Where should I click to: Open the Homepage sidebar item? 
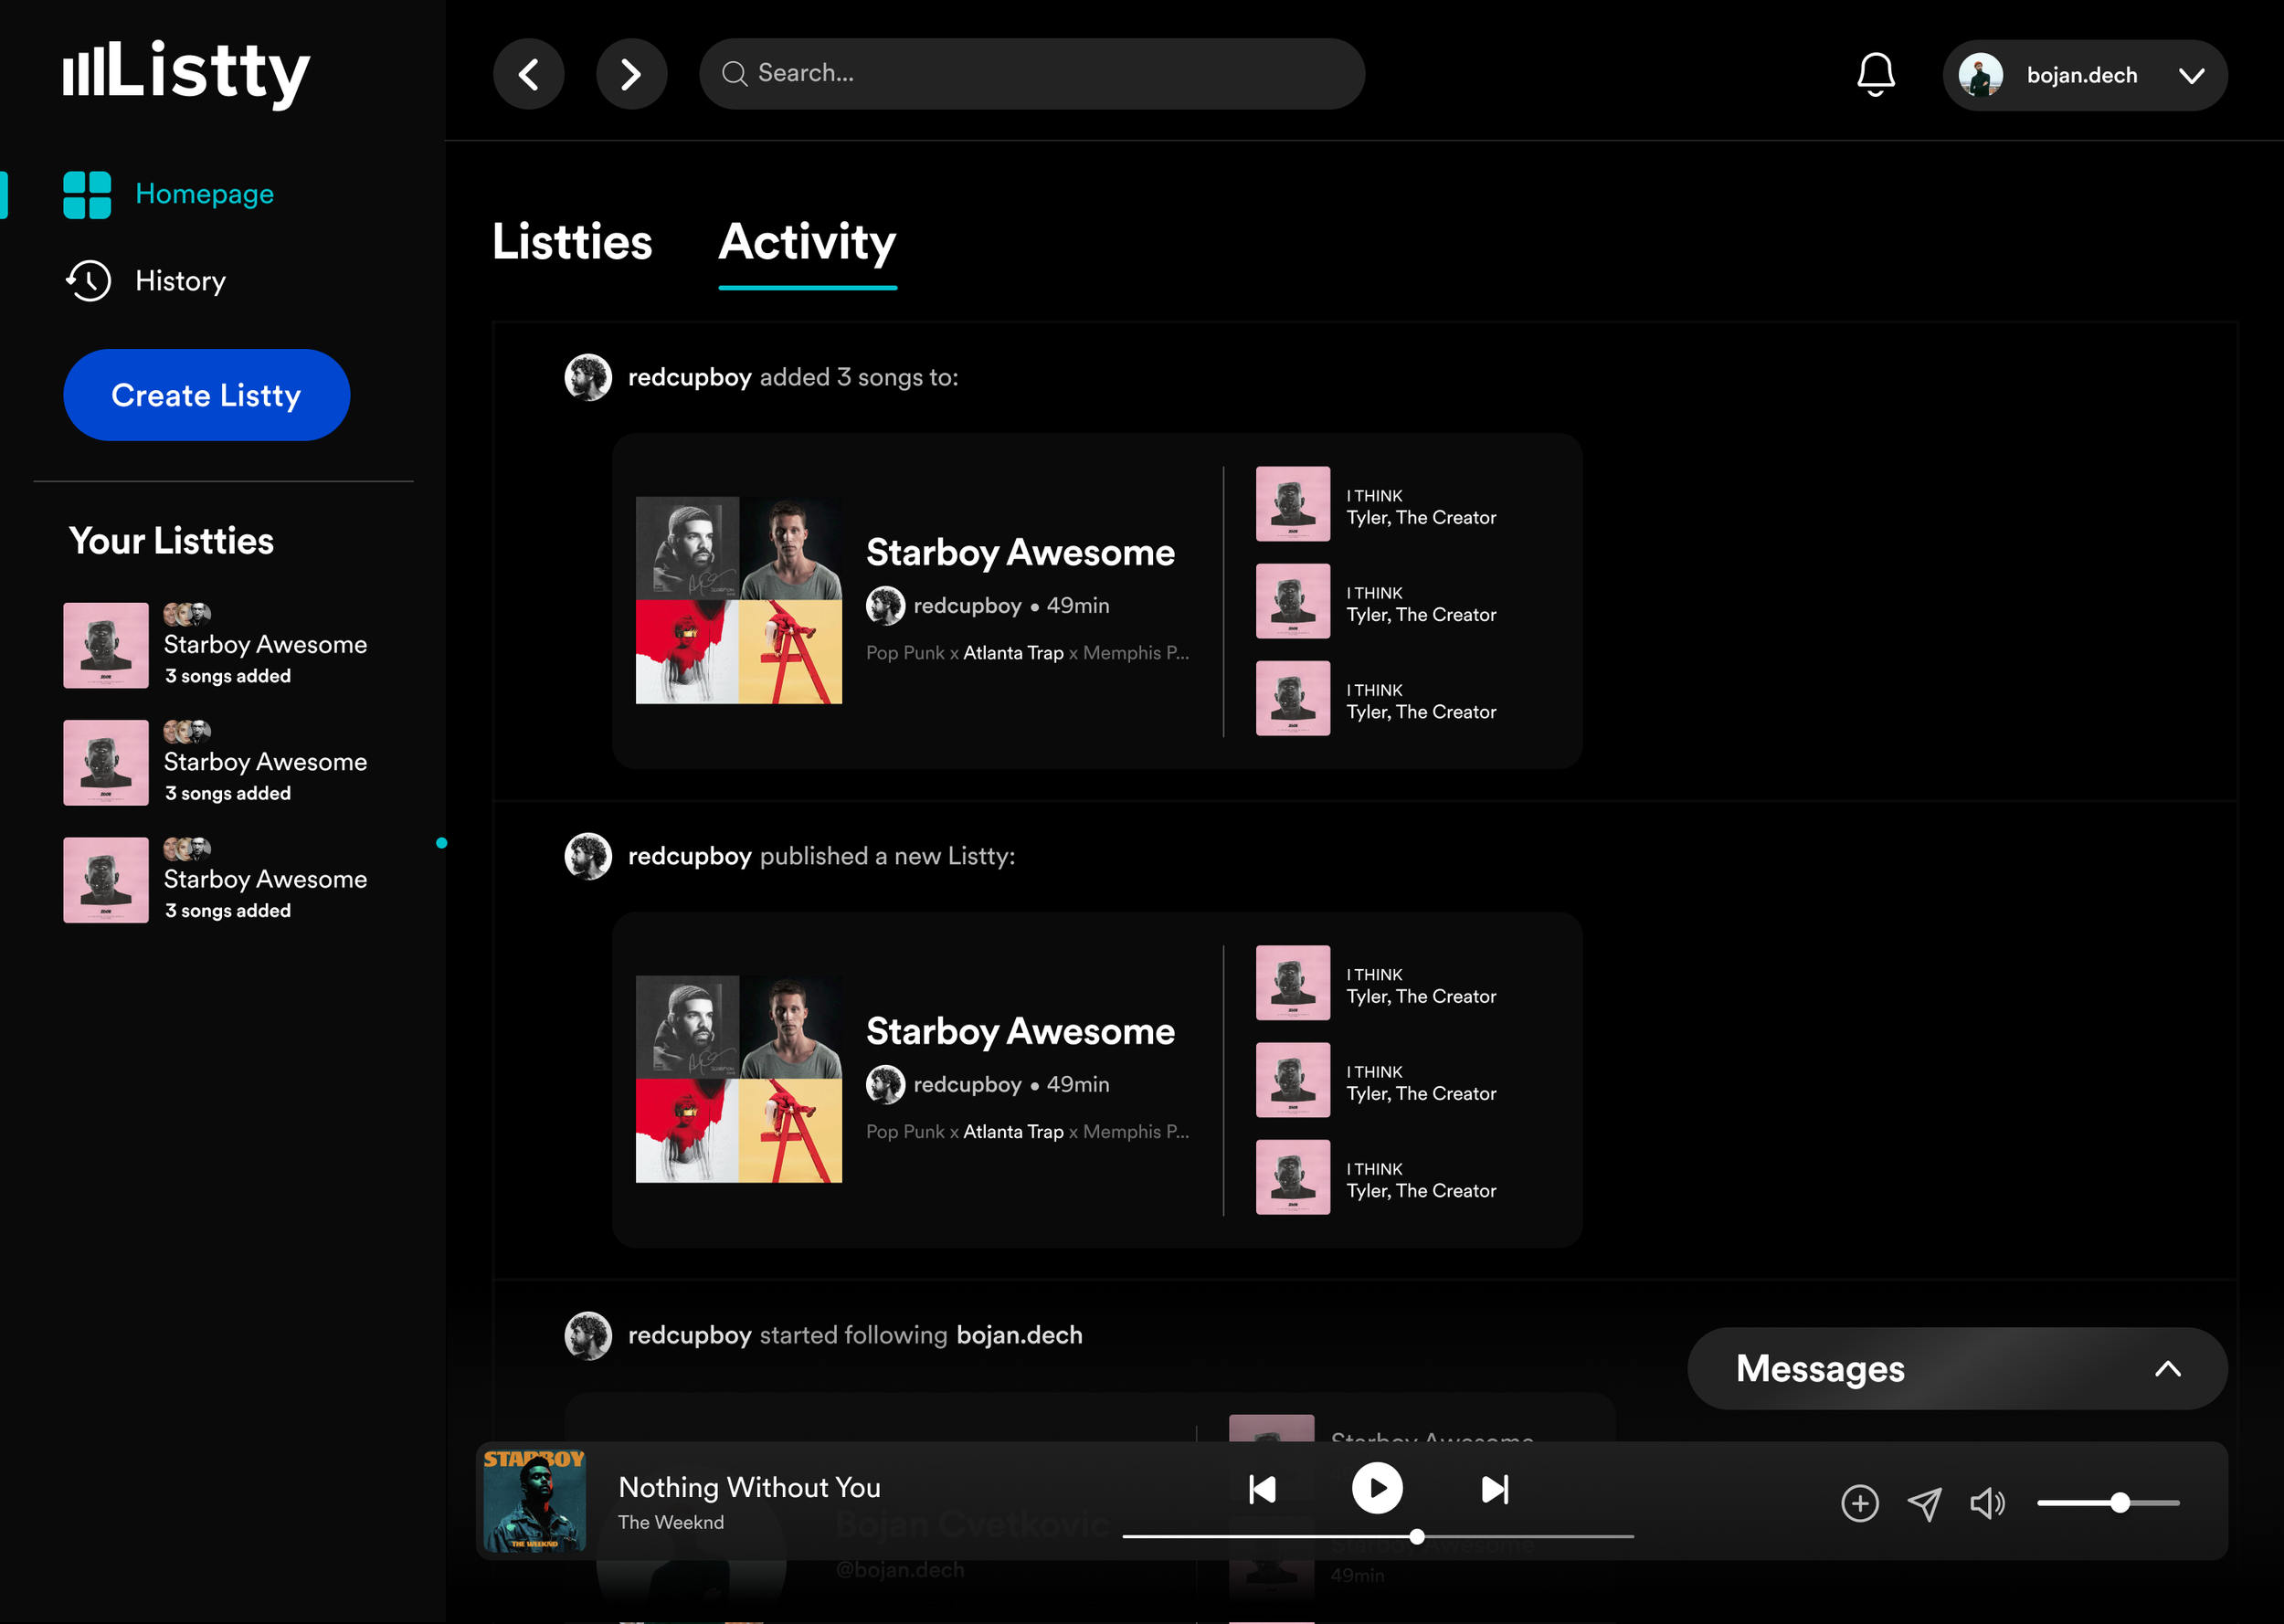tap(204, 194)
